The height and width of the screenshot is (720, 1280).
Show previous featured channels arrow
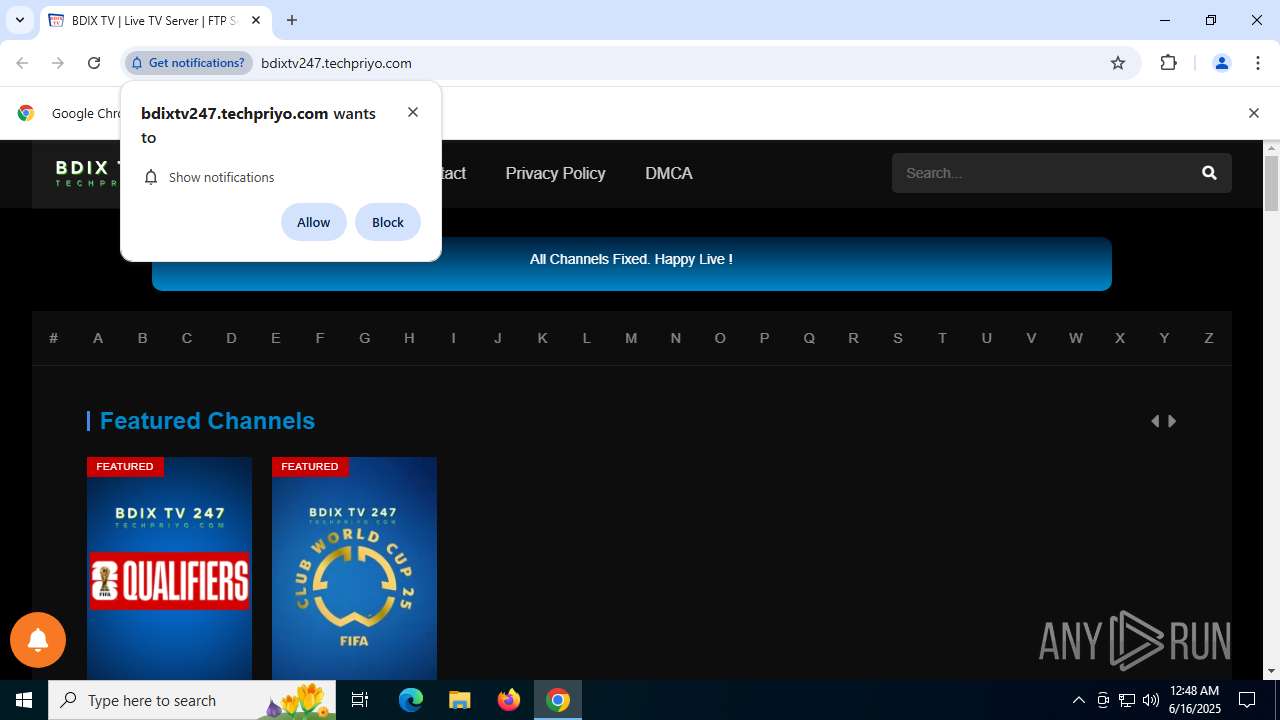coord(1155,421)
